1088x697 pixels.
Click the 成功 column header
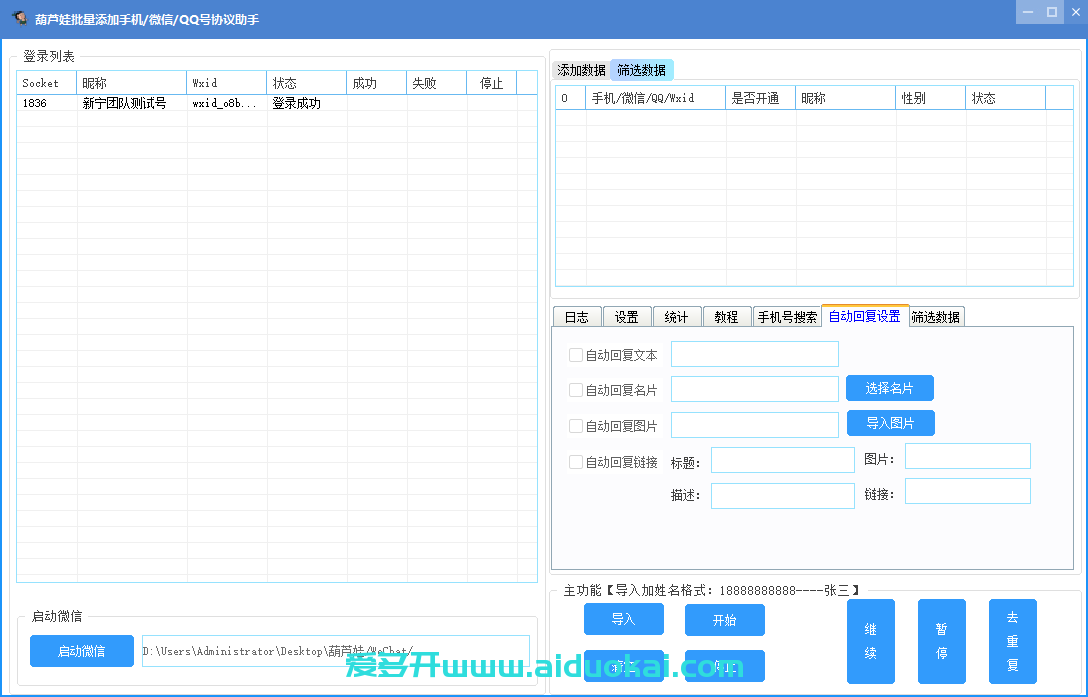coord(377,83)
